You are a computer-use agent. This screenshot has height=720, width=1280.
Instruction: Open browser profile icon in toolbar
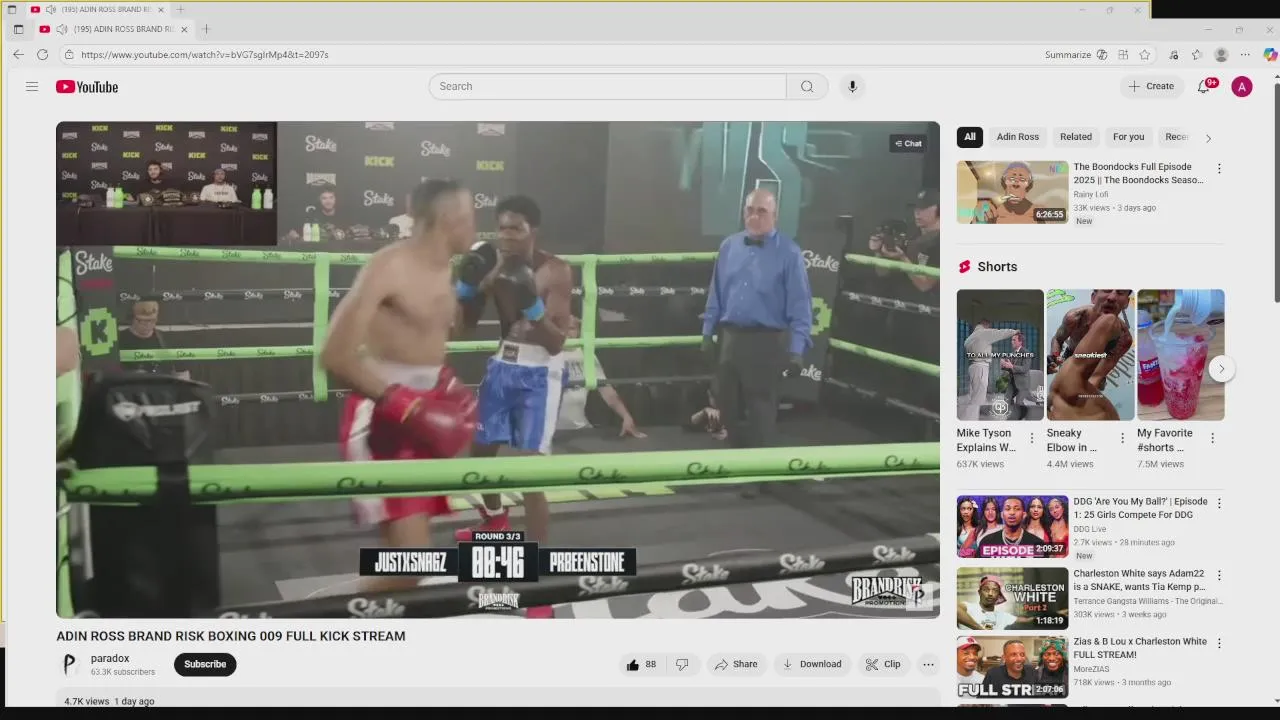(1221, 55)
